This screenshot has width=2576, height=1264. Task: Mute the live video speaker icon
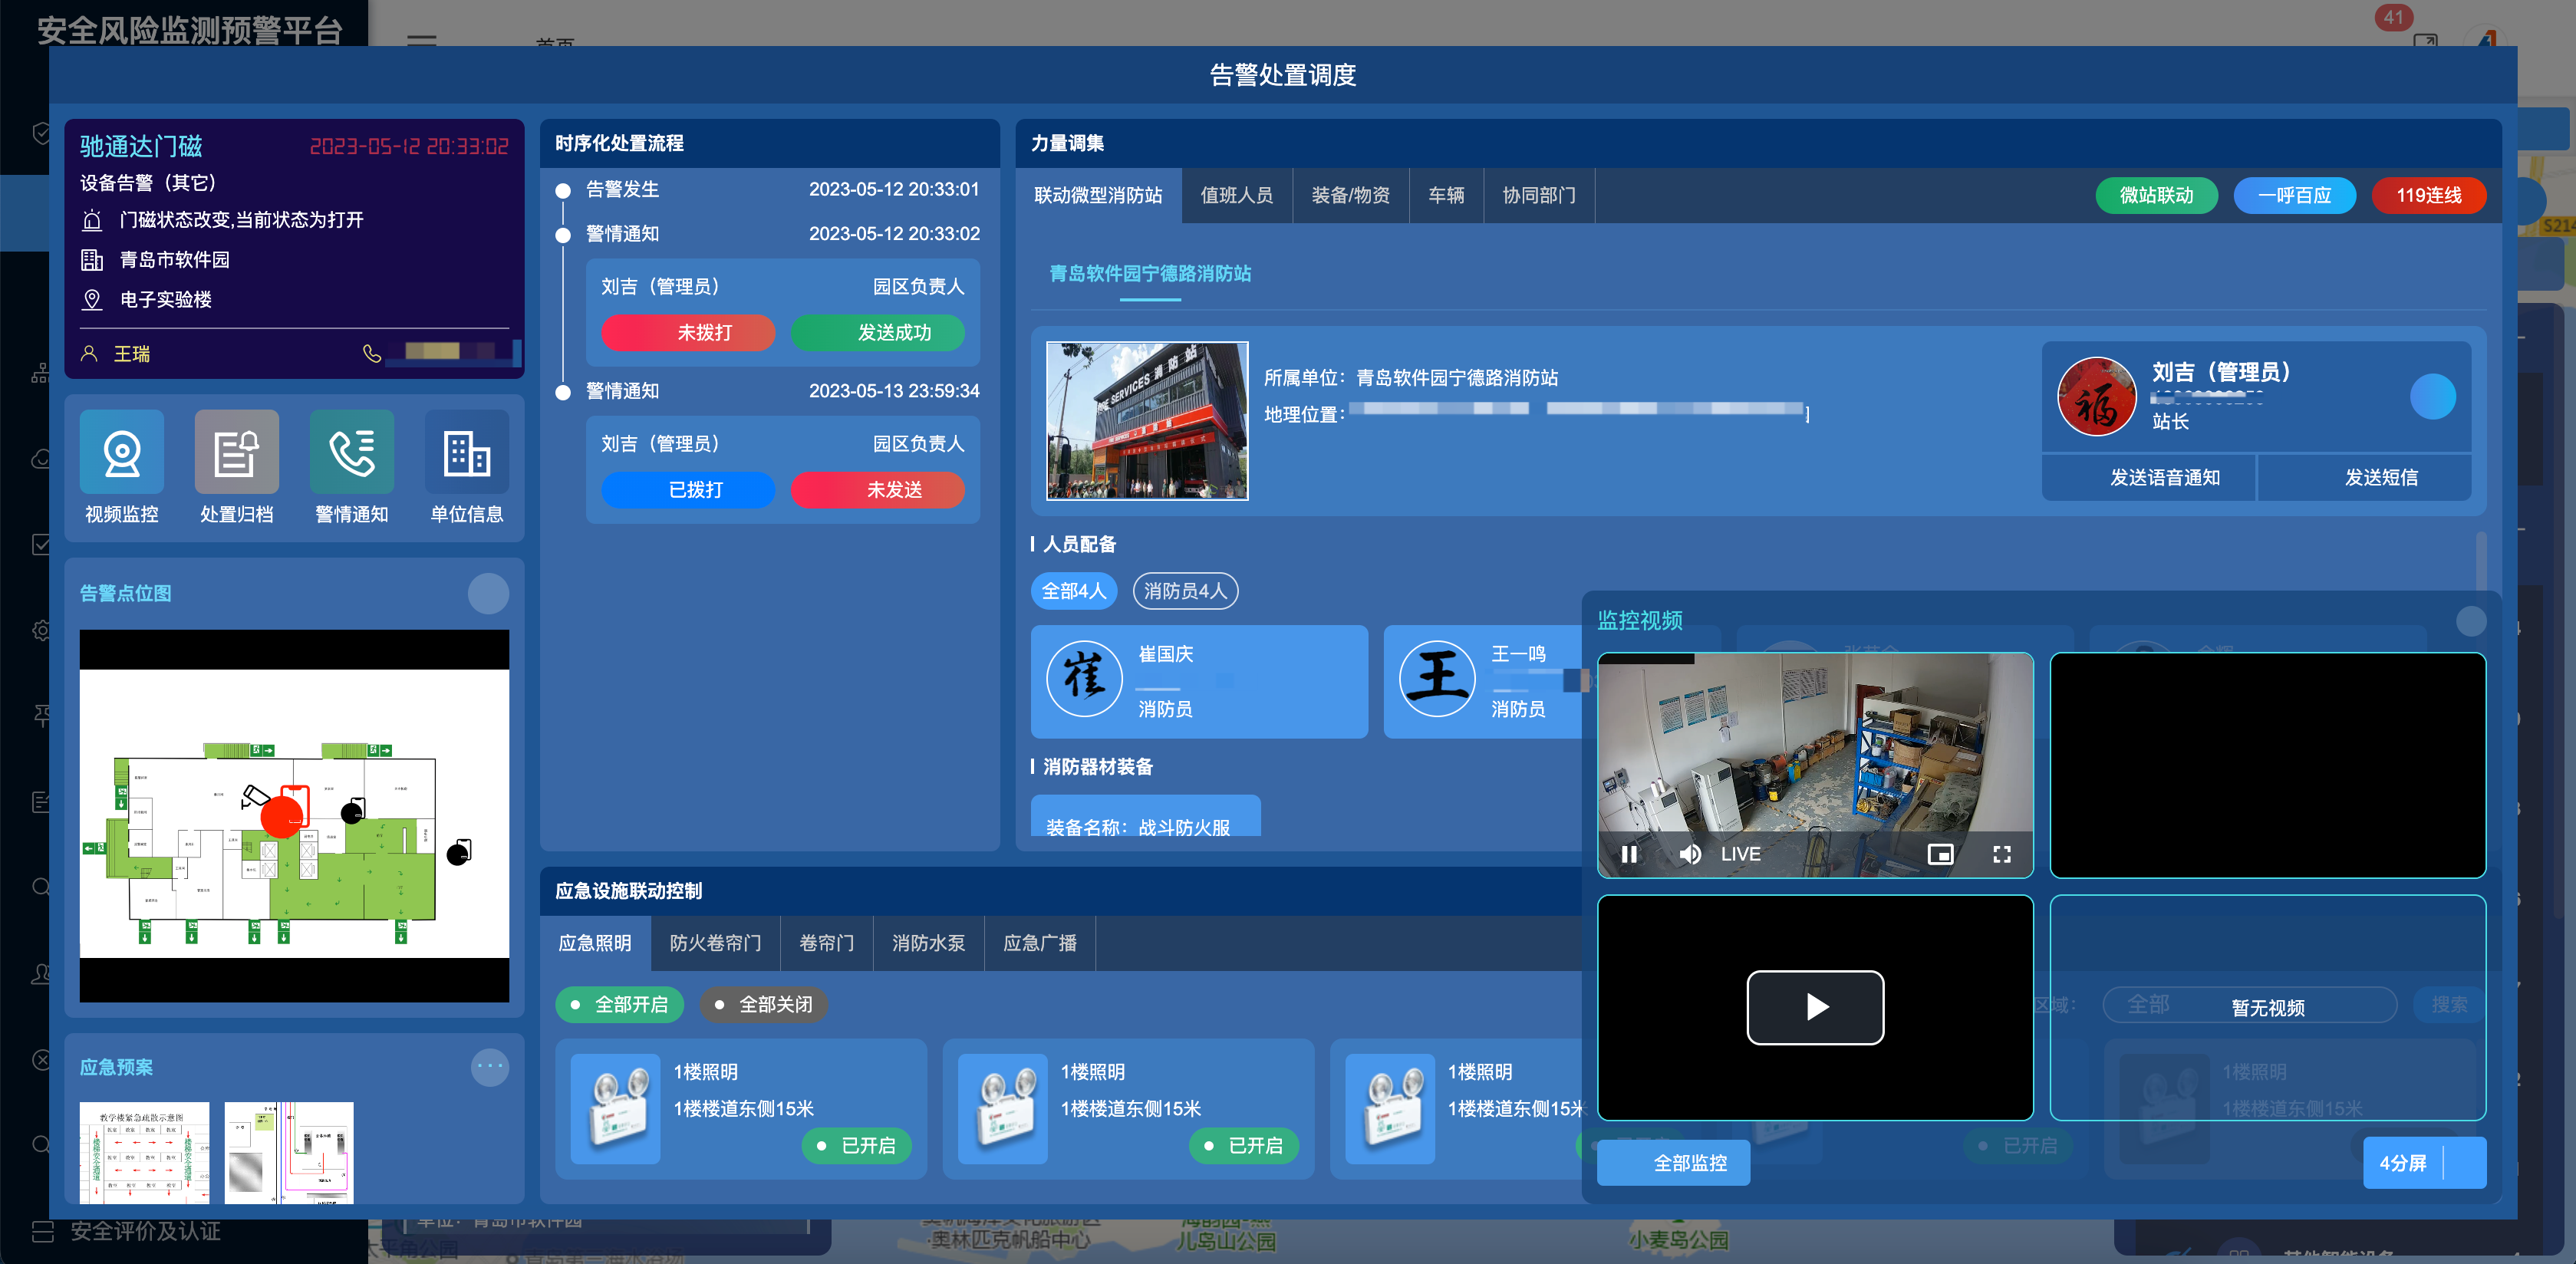point(1690,854)
